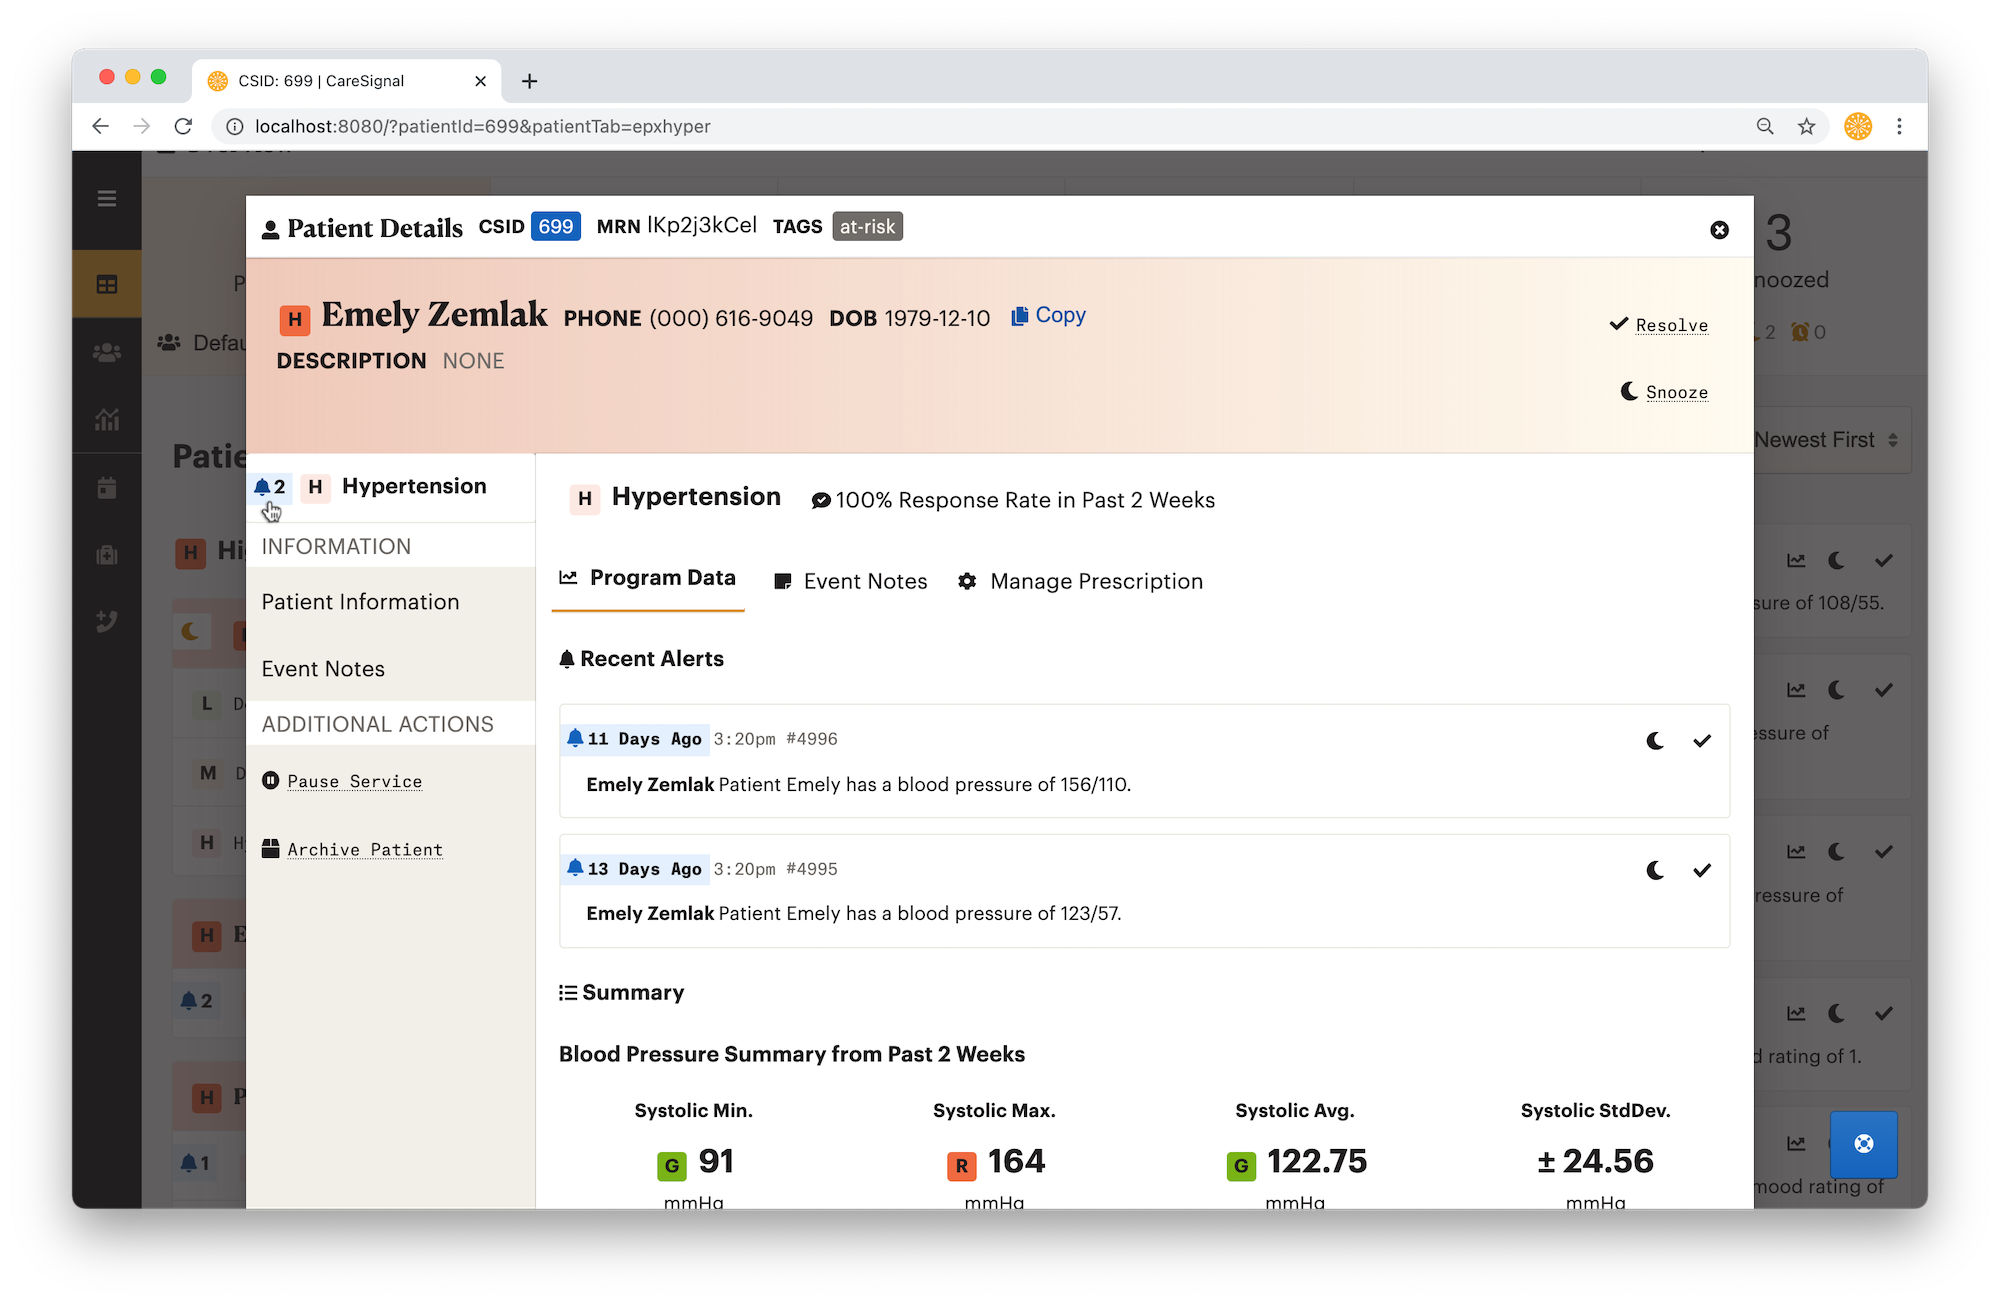2000x1304 pixels.
Task: Click the CareSignal extension icon
Action: [1858, 126]
